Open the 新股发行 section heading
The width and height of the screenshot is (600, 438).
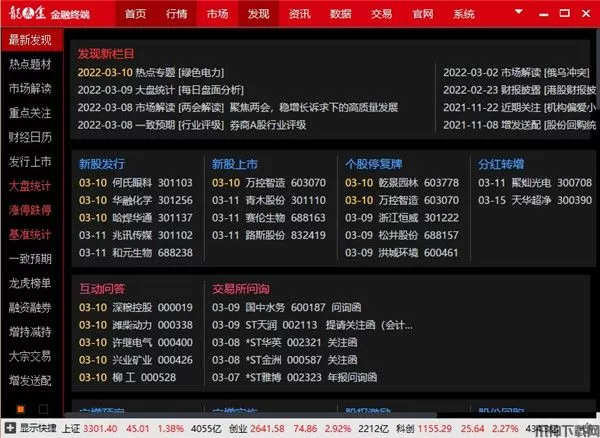(x=102, y=164)
